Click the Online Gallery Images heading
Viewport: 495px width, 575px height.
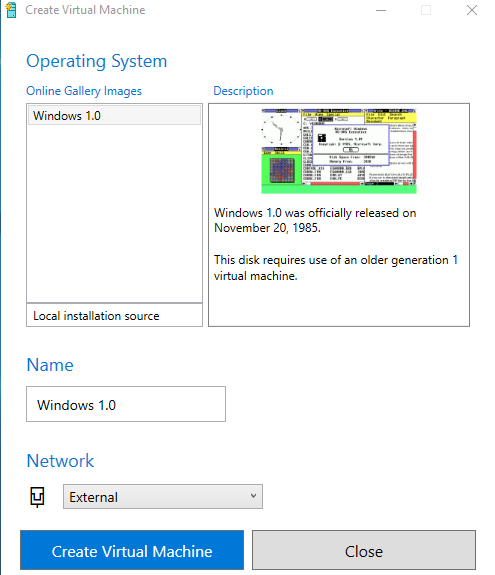point(84,91)
